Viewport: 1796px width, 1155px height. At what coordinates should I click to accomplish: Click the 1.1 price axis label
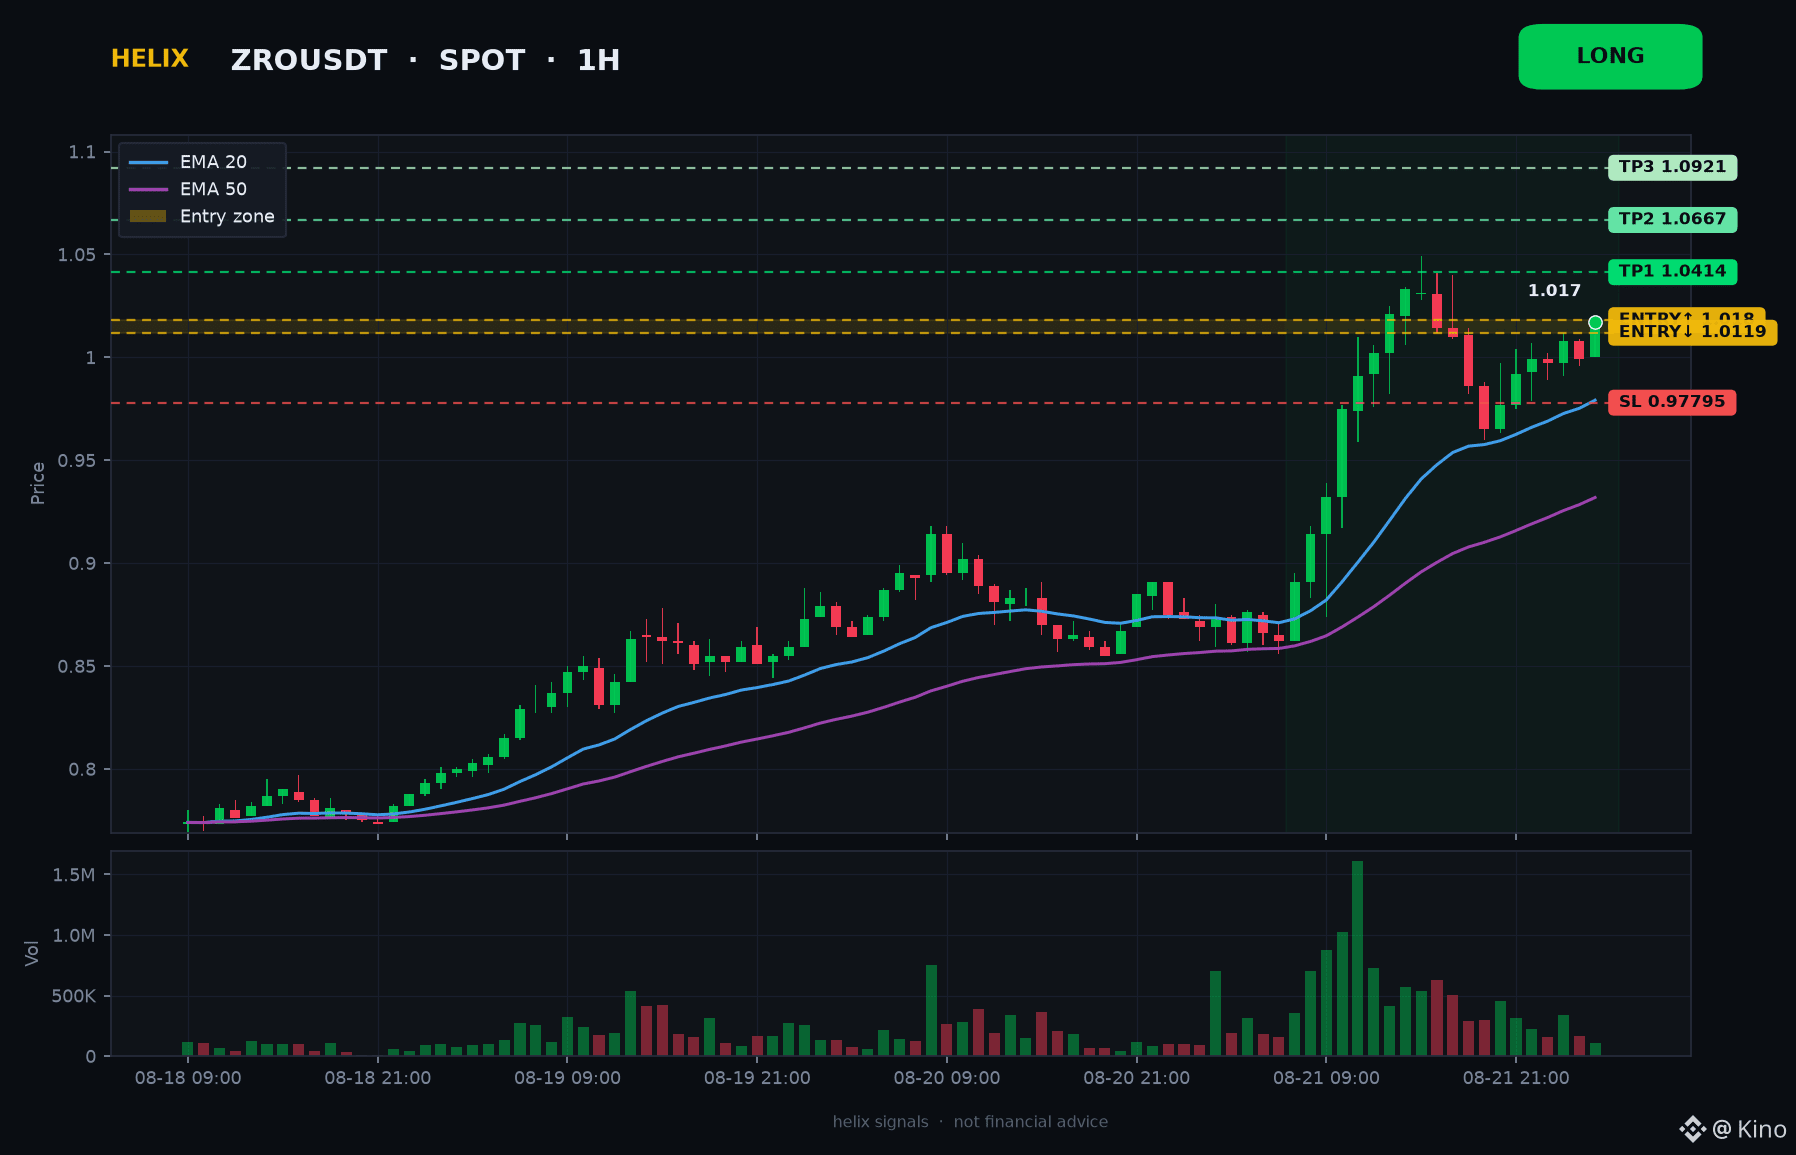[x=82, y=152]
